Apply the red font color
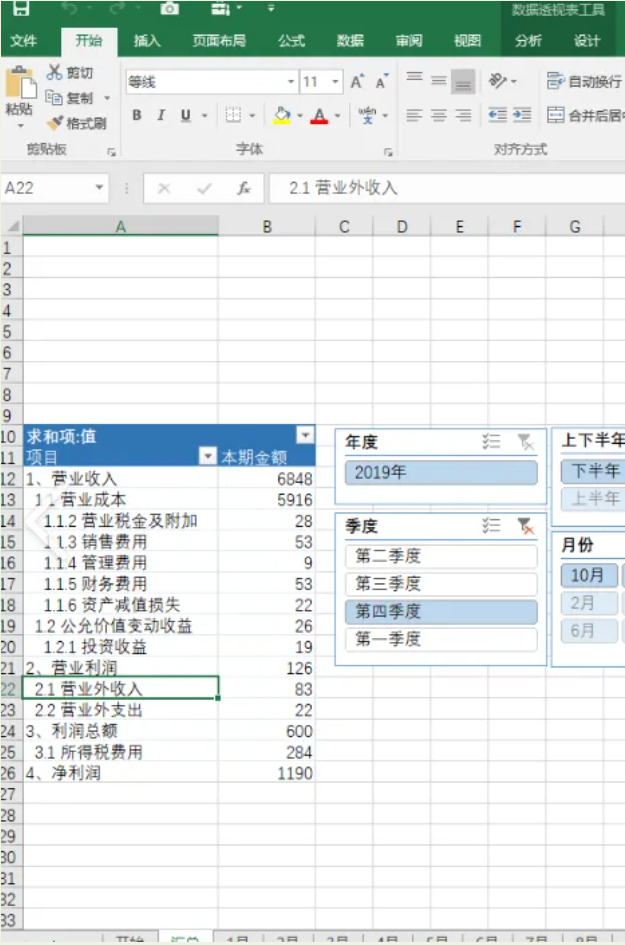The width and height of the screenshot is (625, 945). pyautogui.click(x=319, y=115)
